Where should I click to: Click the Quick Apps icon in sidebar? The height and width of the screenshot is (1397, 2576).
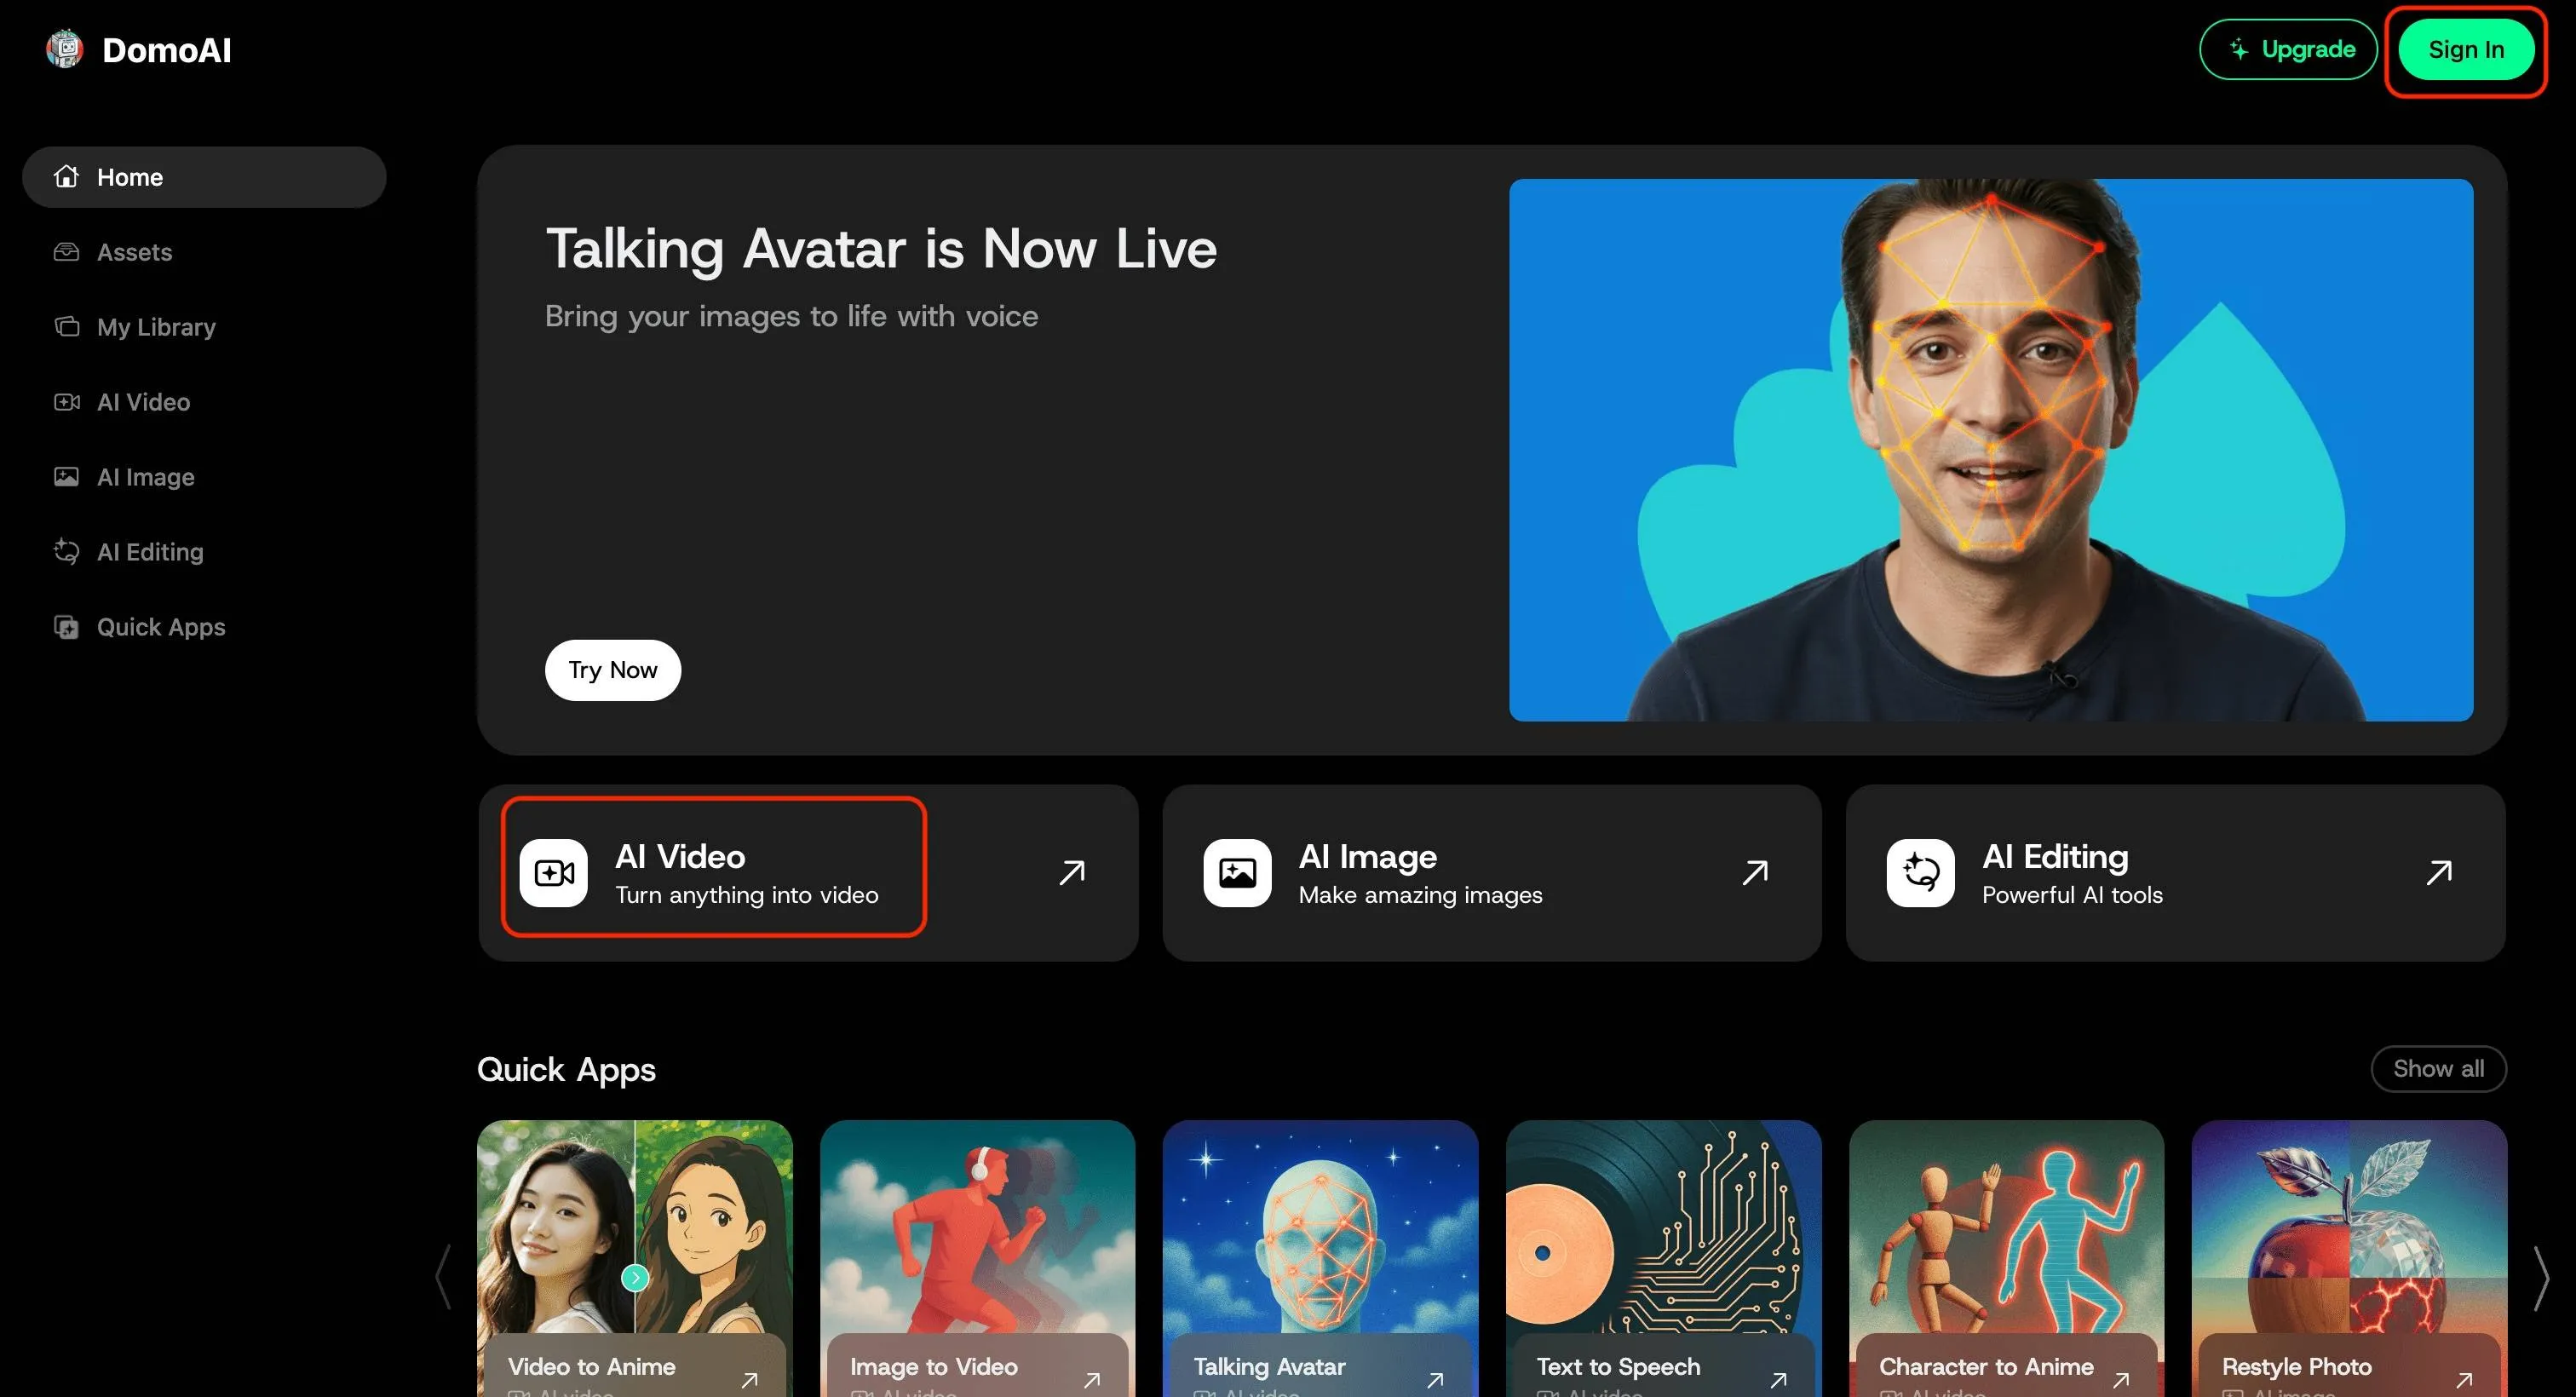tap(66, 627)
